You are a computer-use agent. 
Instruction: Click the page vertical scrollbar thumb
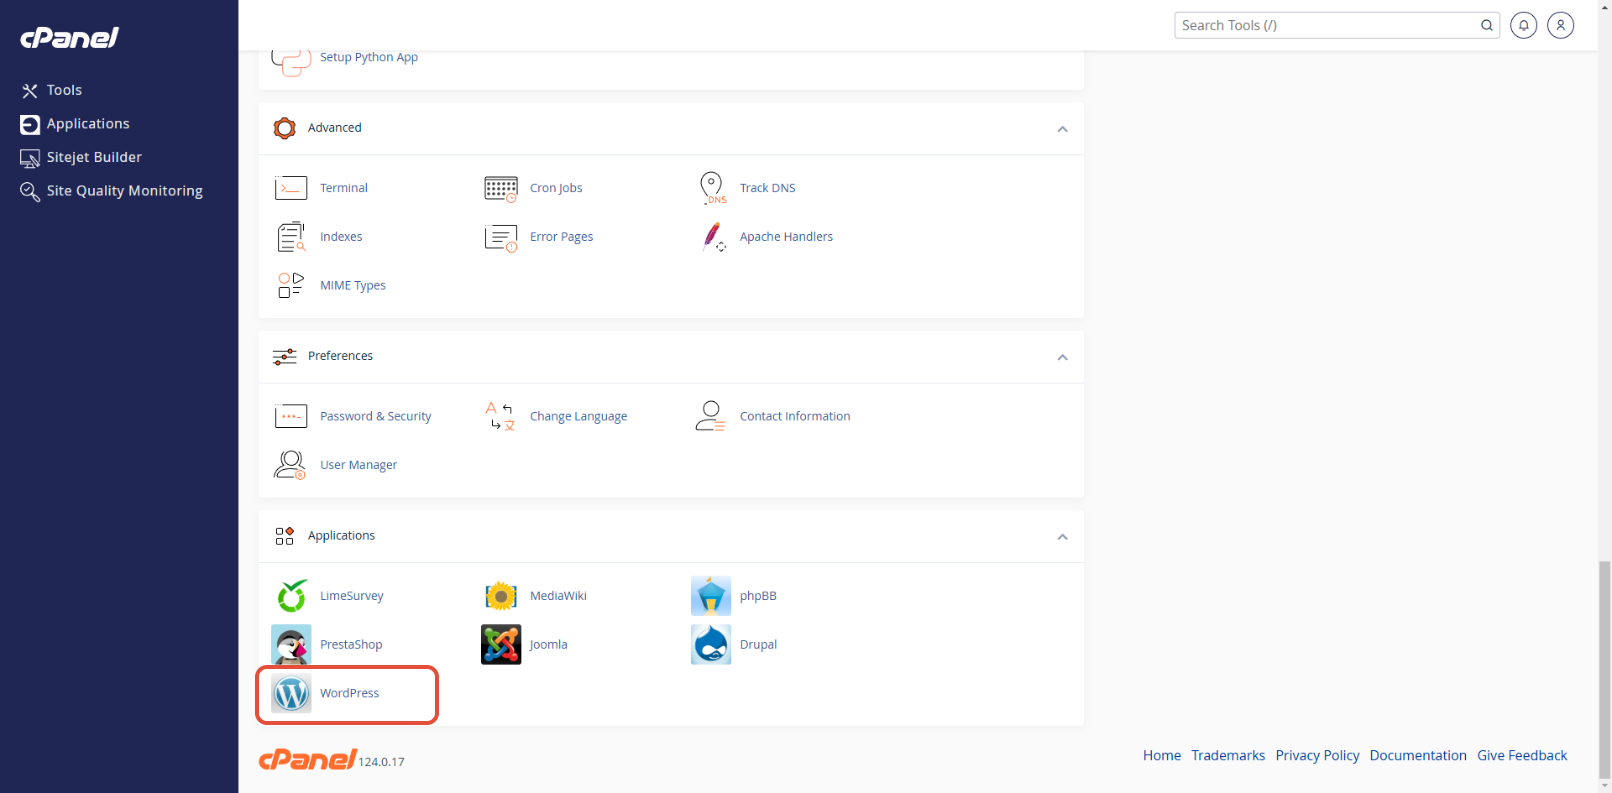click(1605, 669)
